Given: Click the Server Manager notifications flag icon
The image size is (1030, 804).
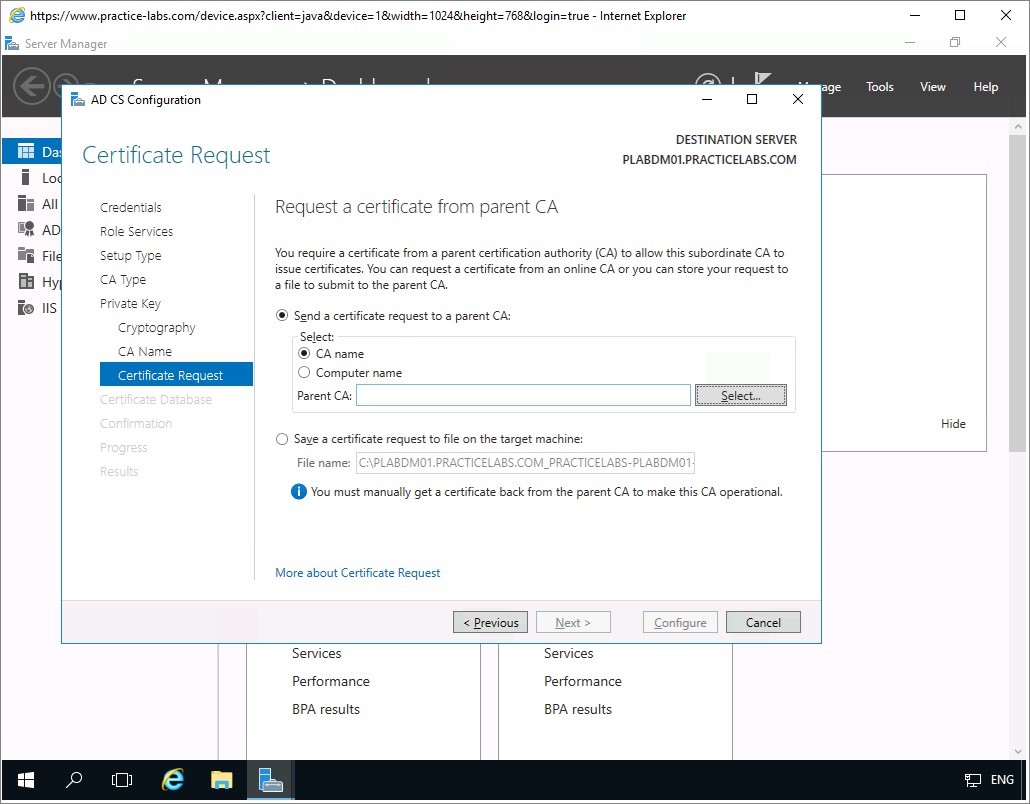Looking at the screenshot, I should [762, 79].
